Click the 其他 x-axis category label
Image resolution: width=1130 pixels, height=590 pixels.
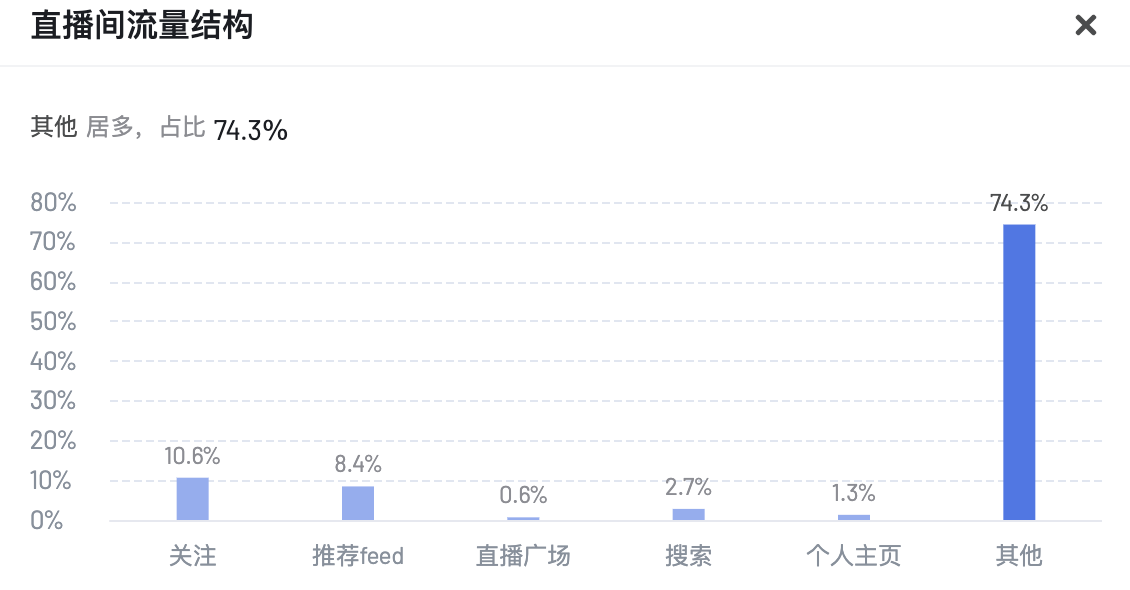tap(1019, 555)
